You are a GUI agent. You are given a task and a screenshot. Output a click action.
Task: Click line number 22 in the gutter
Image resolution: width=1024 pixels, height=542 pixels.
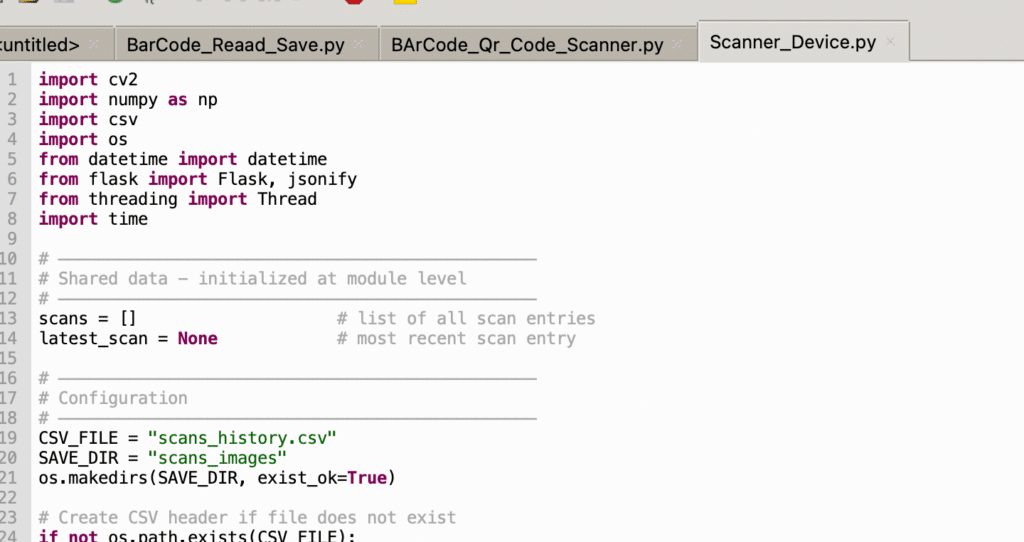[8, 498]
